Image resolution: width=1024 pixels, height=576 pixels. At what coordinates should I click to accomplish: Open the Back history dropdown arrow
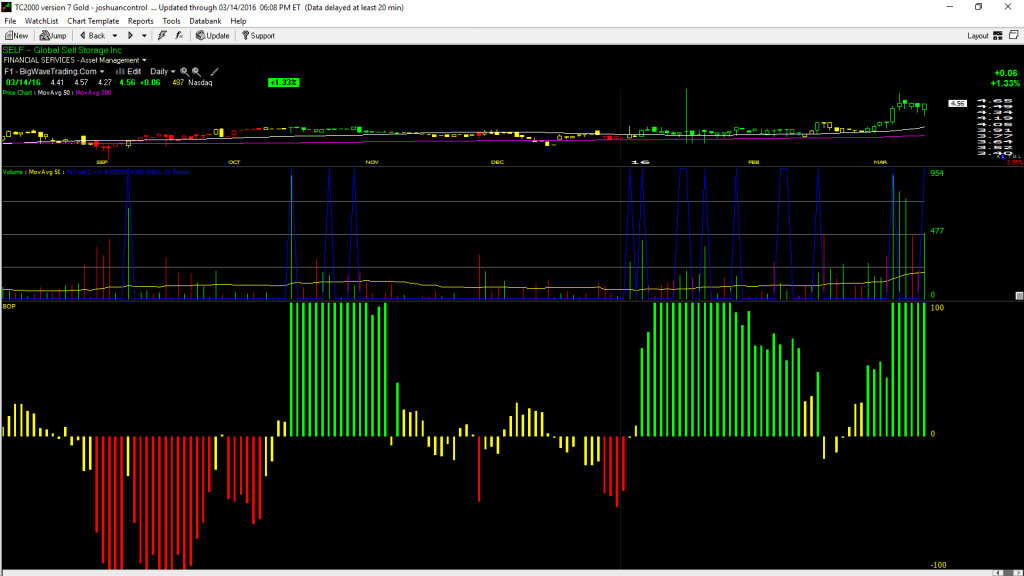[x=115, y=36]
